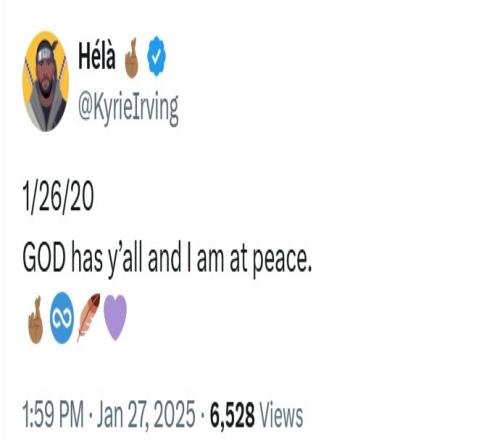This screenshot has width=500, height=440.
Task: Open the Hélà display name profile
Action: pyautogui.click(x=97, y=56)
